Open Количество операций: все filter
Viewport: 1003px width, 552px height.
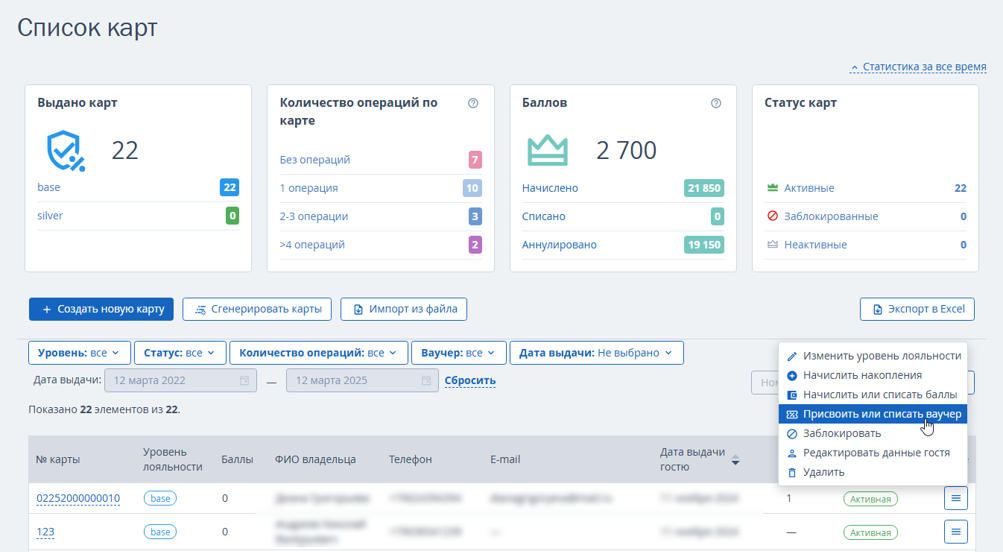point(319,353)
